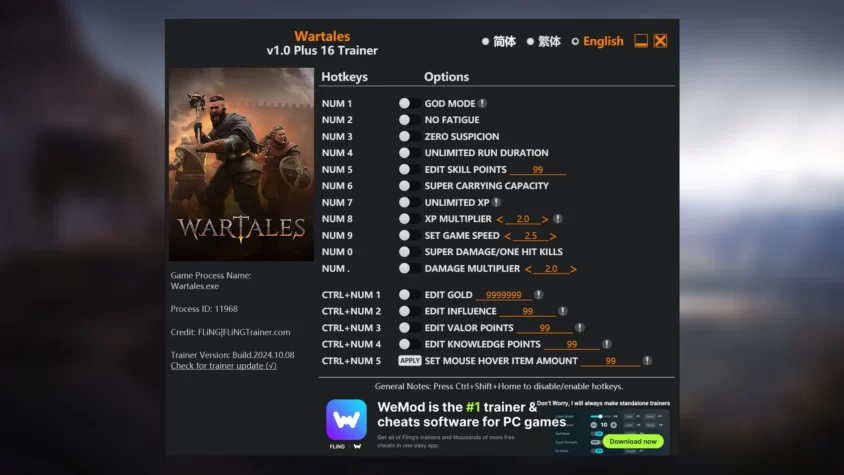844x475 pixels.
Task: Click the Hotkeys column header
Action: [344, 76]
